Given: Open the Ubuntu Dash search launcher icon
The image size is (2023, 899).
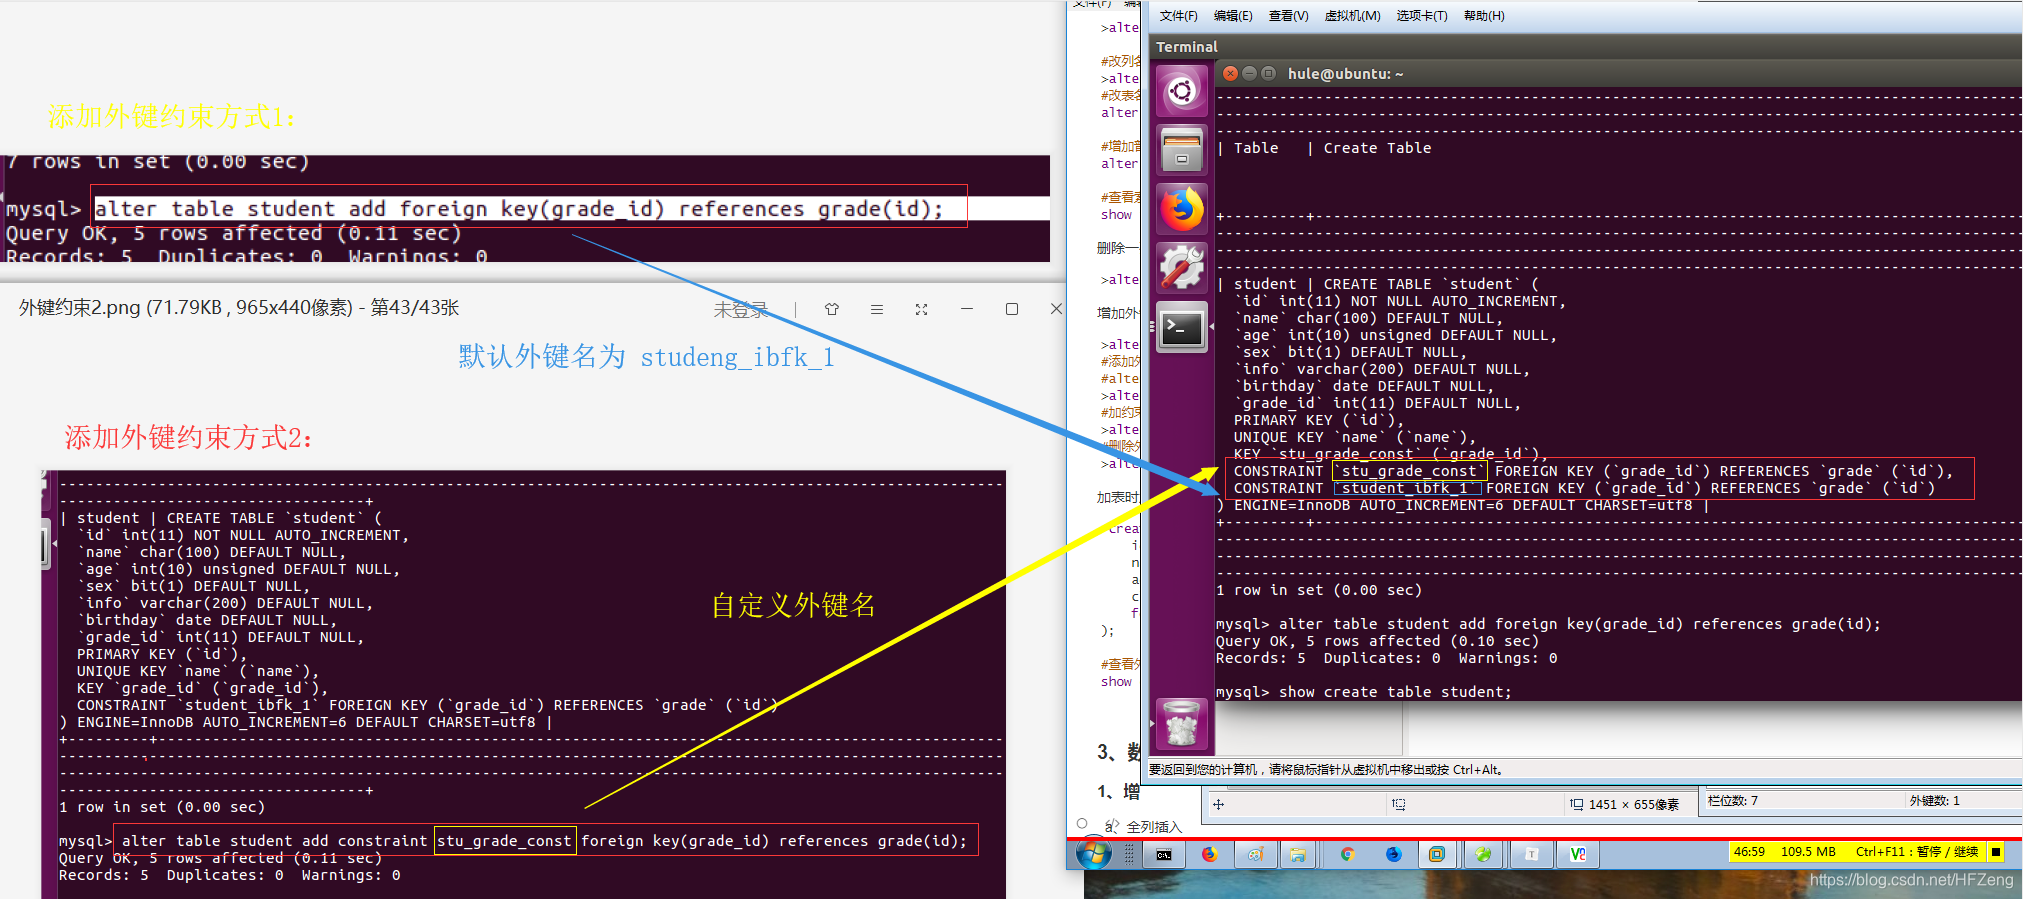Looking at the screenshot, I should (x=1182, y=92).
